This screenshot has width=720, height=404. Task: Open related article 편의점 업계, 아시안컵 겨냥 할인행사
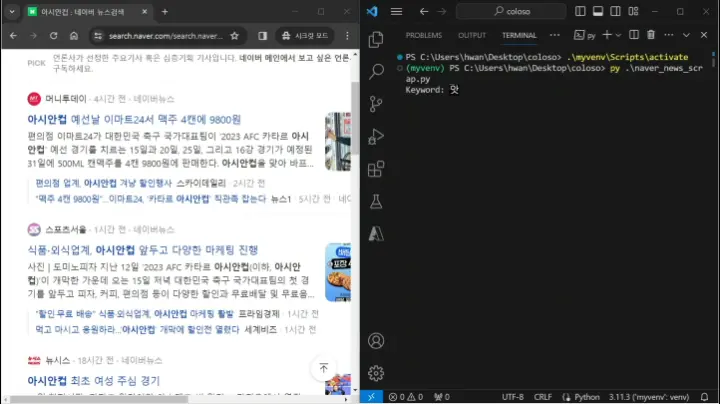point(104,183)
